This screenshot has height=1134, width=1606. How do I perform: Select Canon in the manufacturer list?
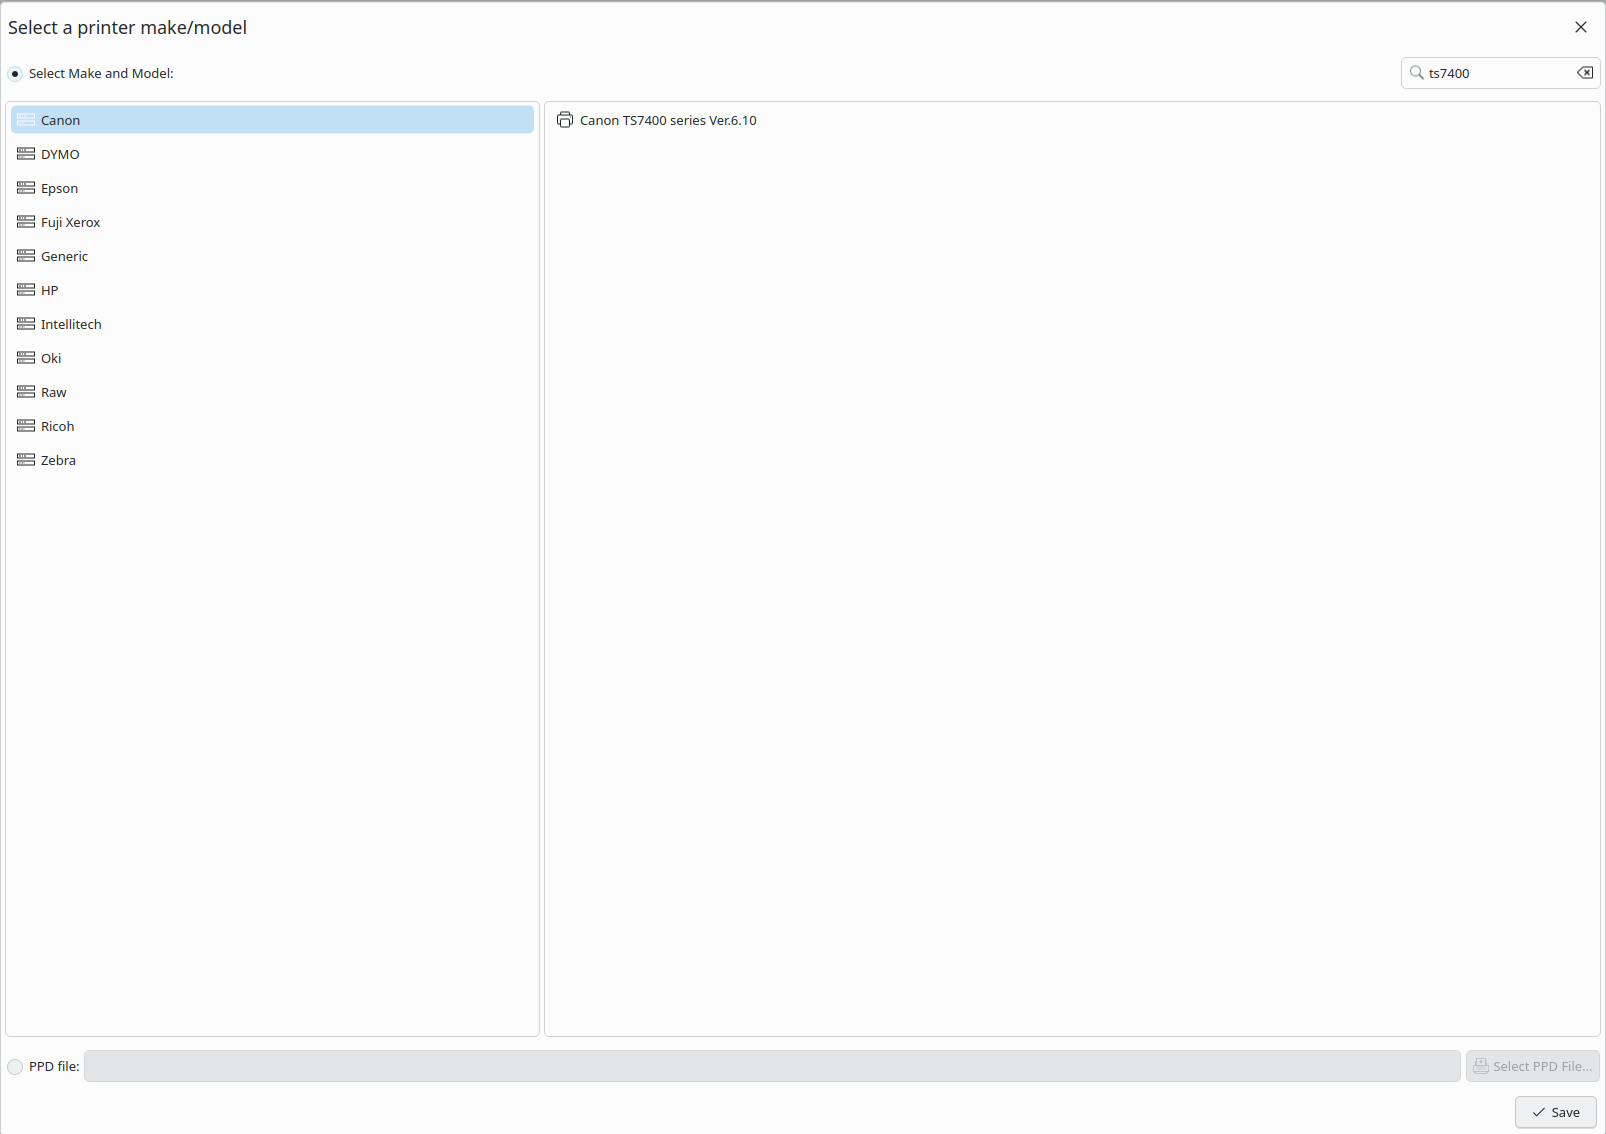(61, 120)
